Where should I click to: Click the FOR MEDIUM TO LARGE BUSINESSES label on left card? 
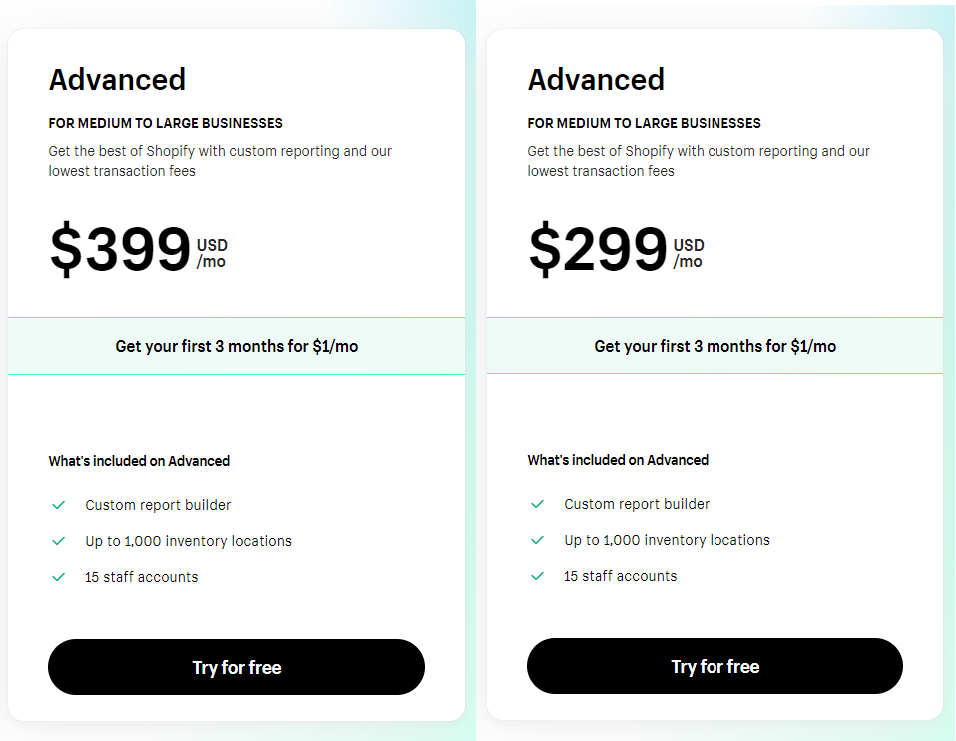pos(165,123)
